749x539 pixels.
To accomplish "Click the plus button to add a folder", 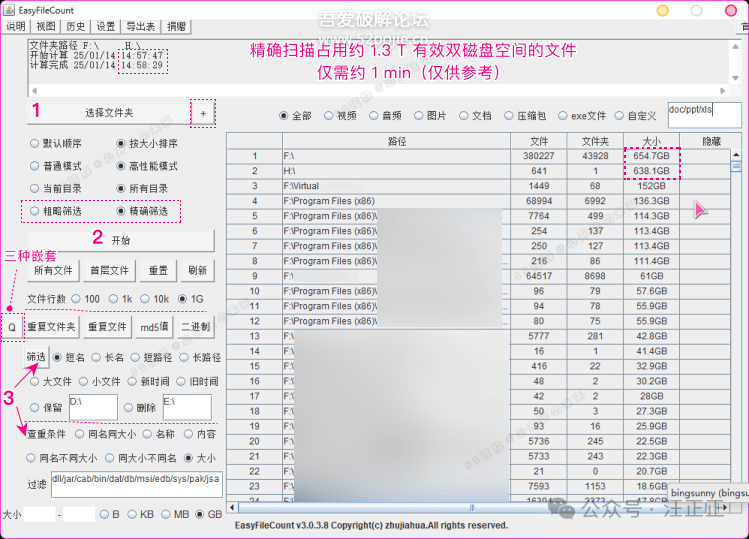I will click(203, 114).
